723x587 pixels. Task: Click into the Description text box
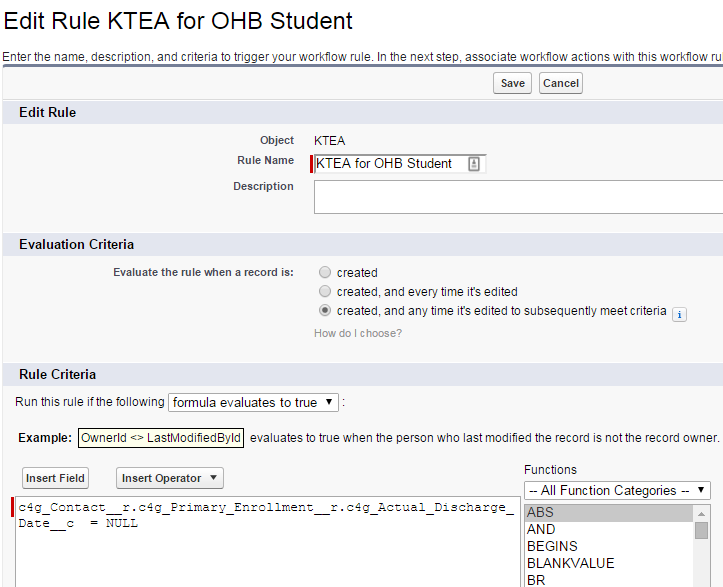pos(518,196)
